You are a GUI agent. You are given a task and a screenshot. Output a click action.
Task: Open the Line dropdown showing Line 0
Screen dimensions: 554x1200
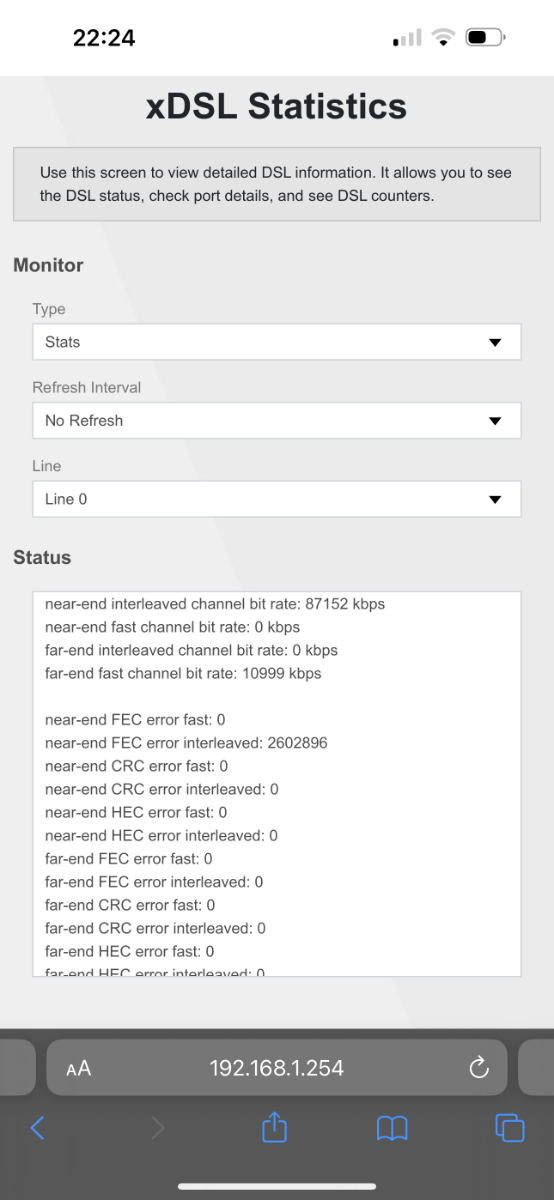(x=277, y=499)
